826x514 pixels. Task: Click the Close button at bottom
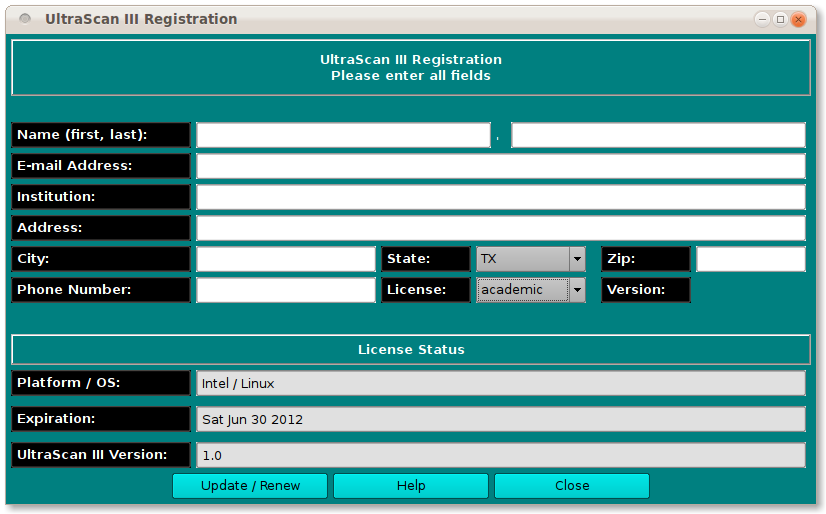point(571,486)
